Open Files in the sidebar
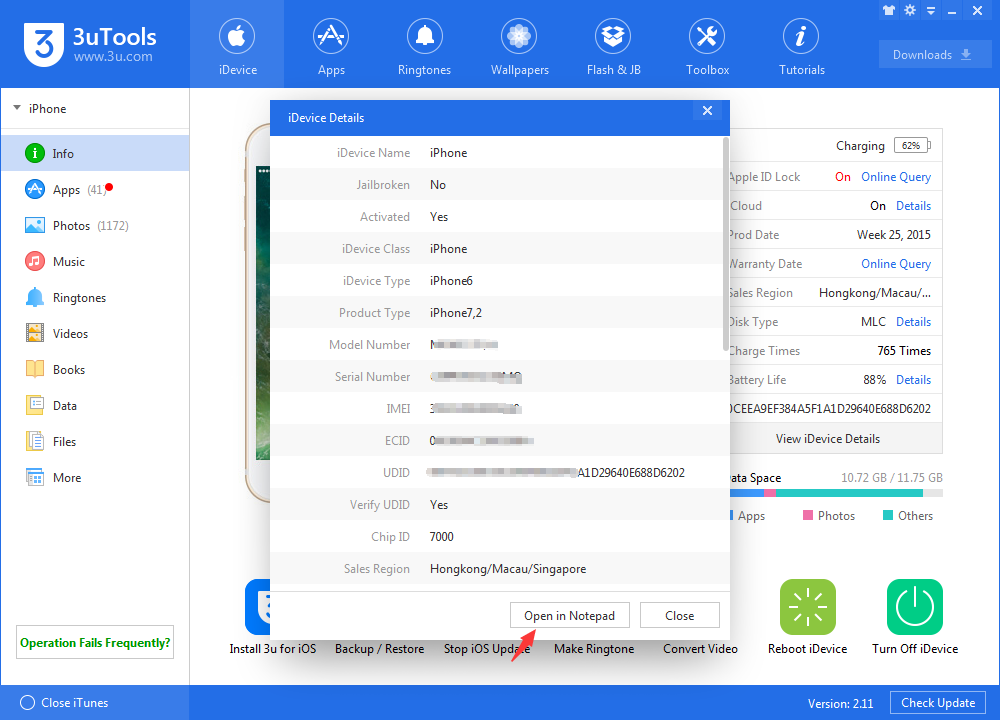 95,441
